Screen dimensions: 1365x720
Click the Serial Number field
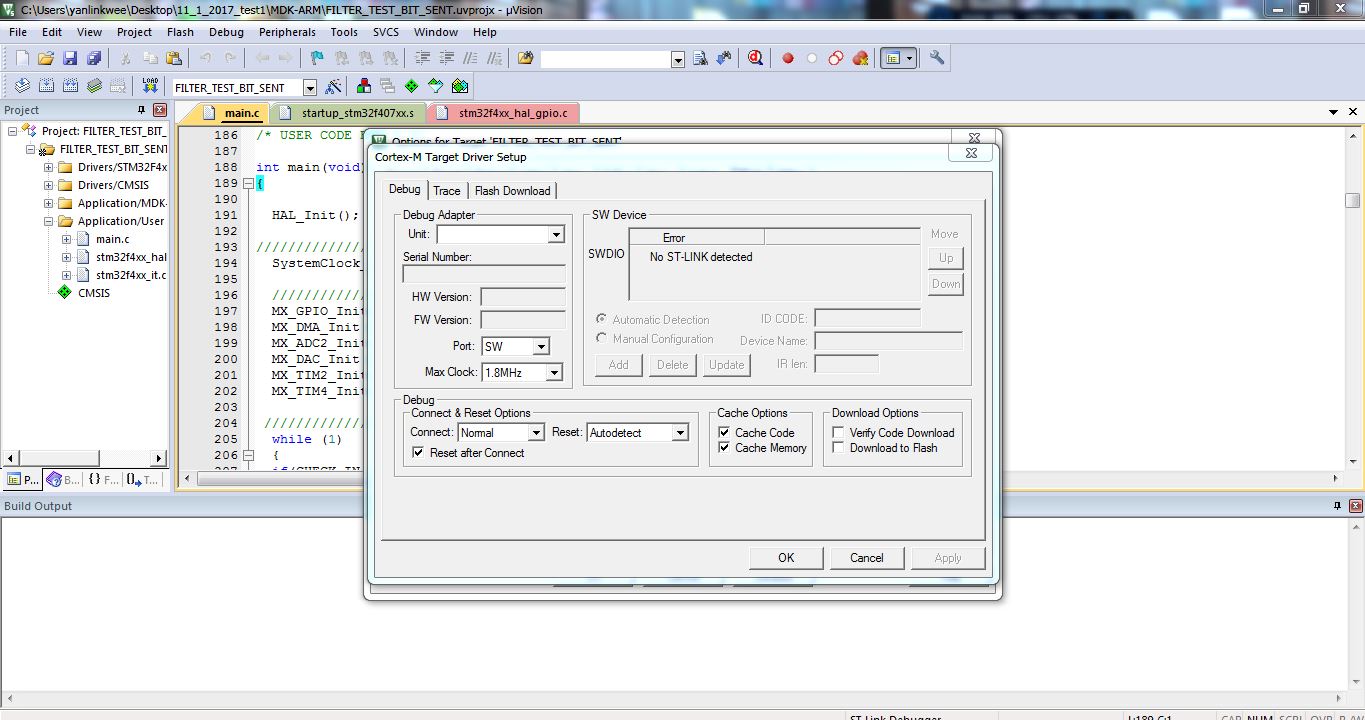pos(484,274)
